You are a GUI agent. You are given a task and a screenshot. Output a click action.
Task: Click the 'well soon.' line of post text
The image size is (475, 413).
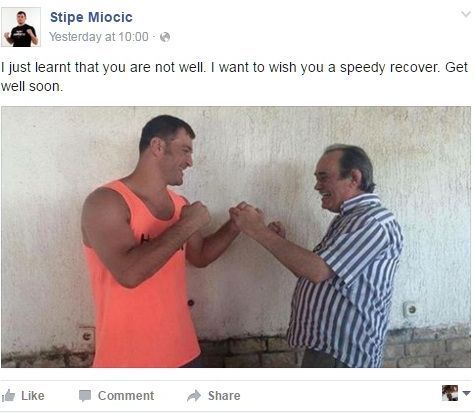click(x=32, y=86)
